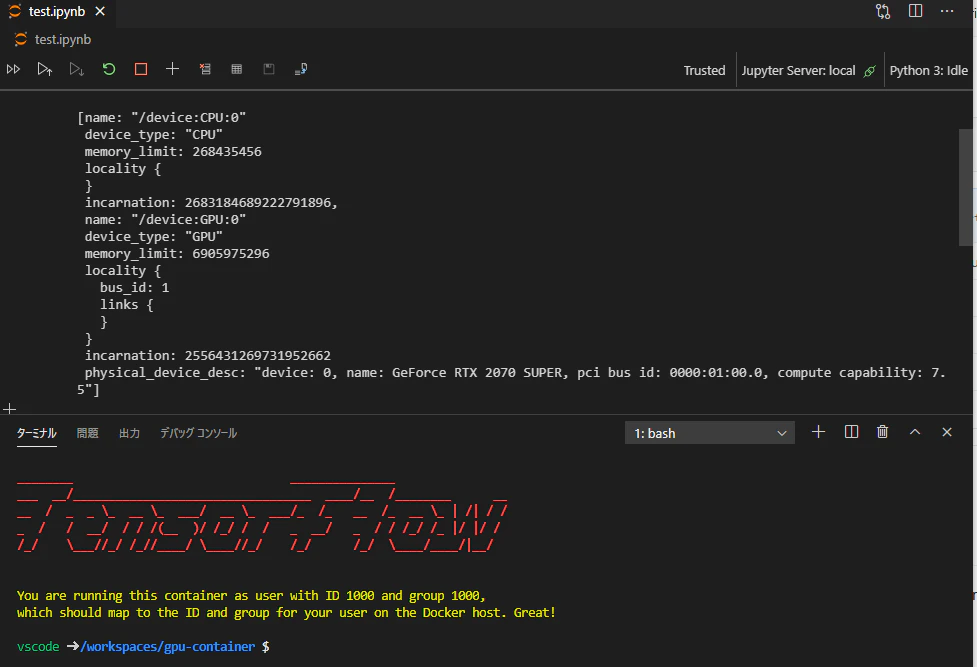Image resolution: width=977 pixels, height=667 pixels.
Task: Open the source control compare changes icon
Action: [883, 11]
